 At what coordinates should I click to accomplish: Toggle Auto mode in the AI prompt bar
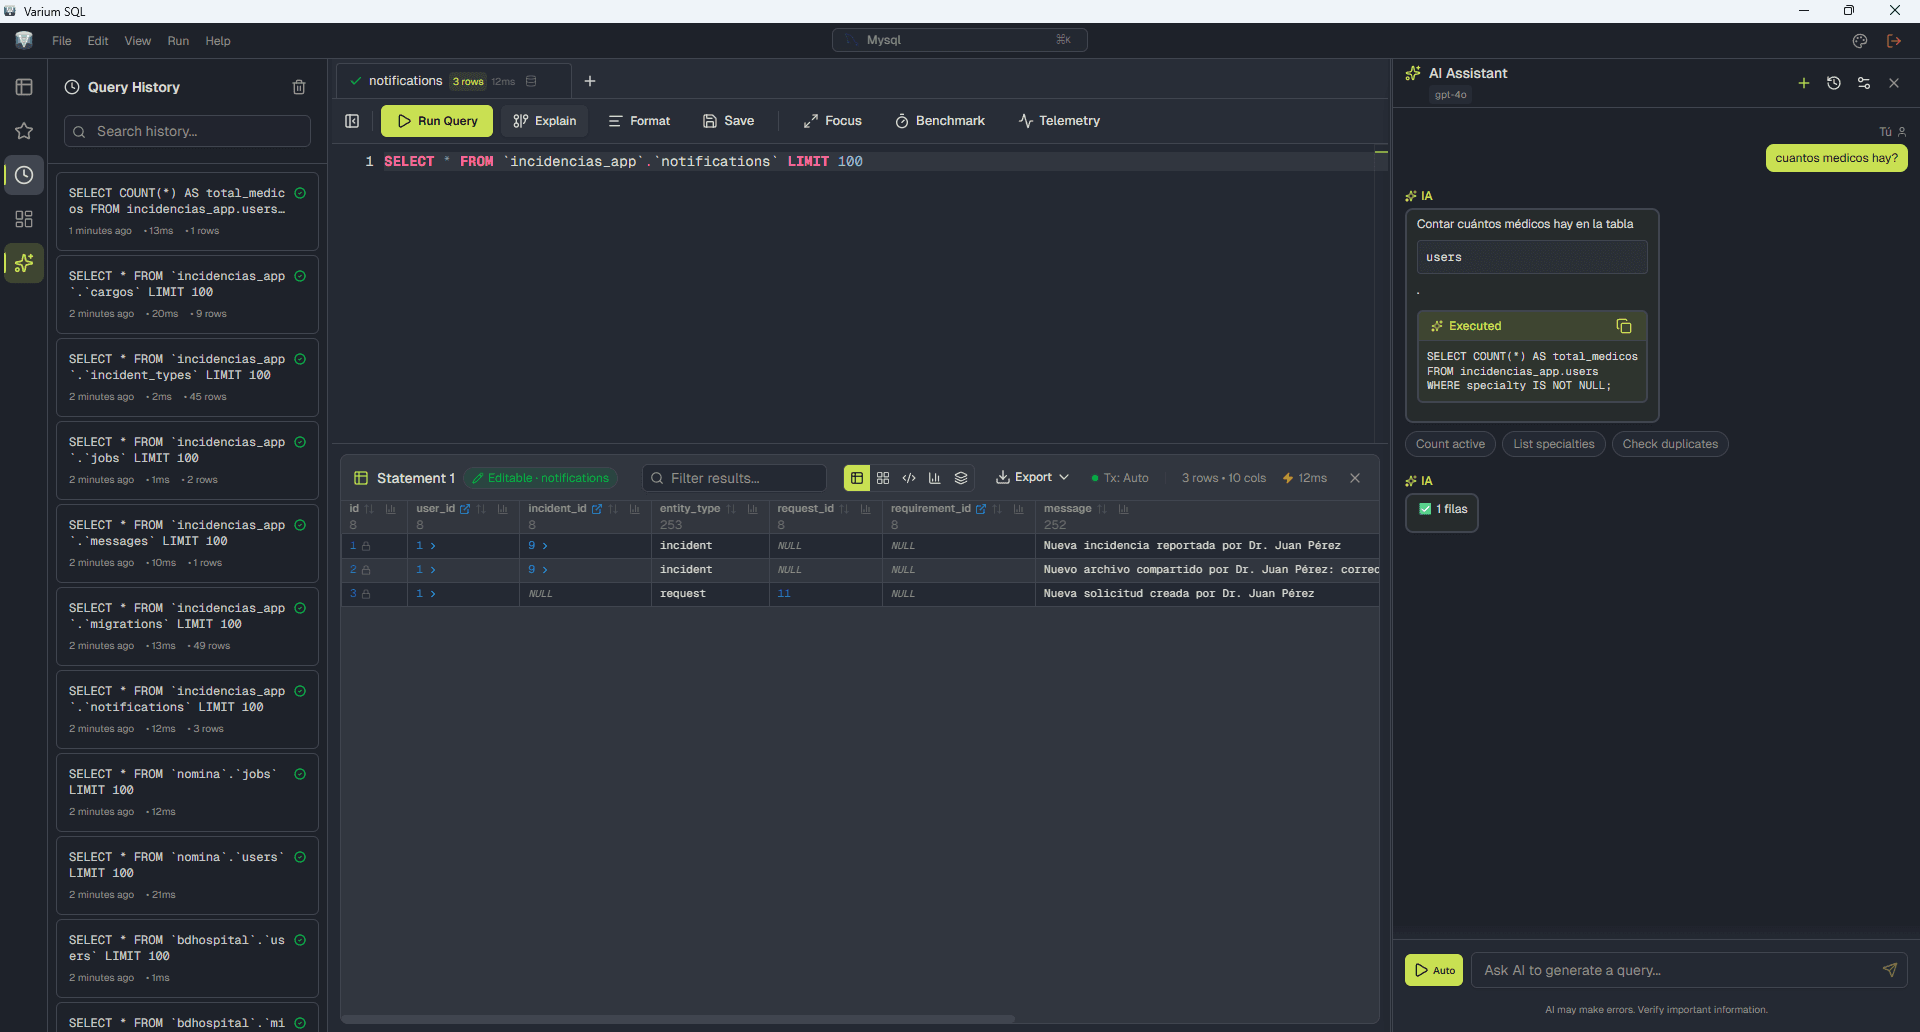1434,970
